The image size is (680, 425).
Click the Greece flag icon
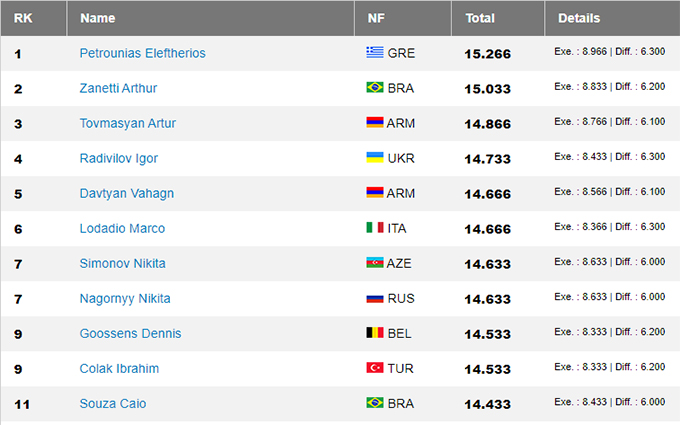coord(375,53)
